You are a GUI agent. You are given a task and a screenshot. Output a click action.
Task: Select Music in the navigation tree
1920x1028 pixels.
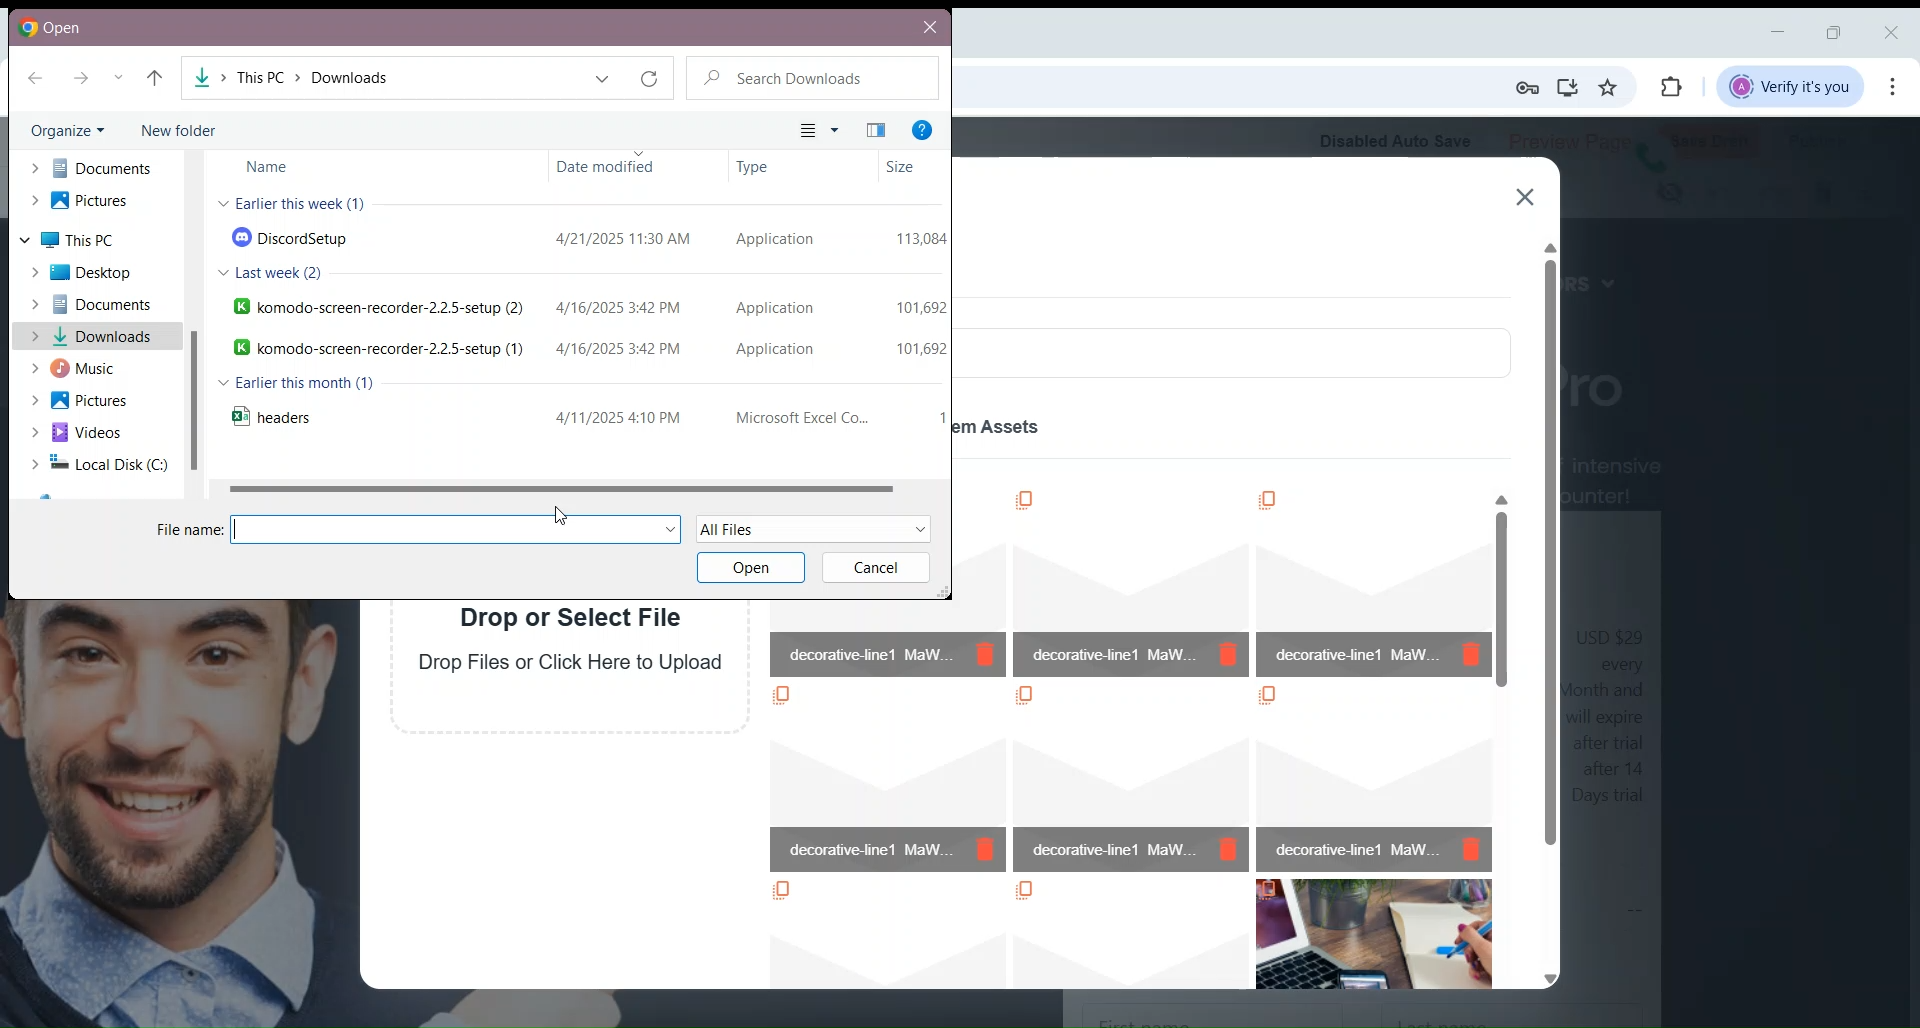point(94,369)
